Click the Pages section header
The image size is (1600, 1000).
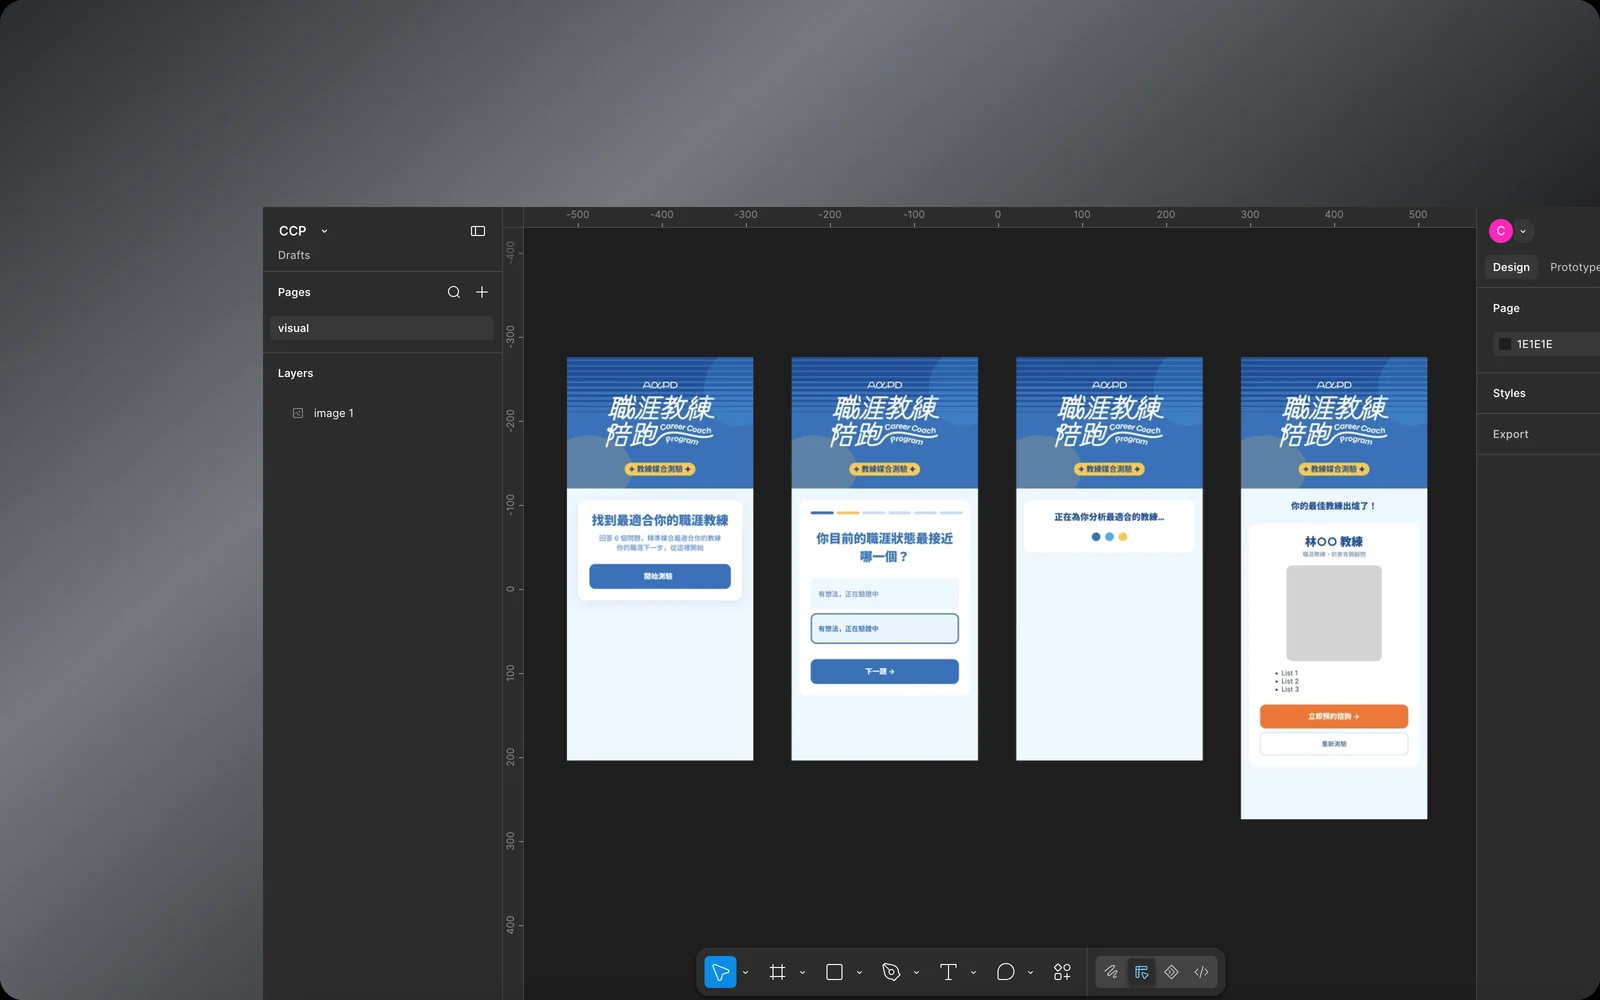pos(294,292)
